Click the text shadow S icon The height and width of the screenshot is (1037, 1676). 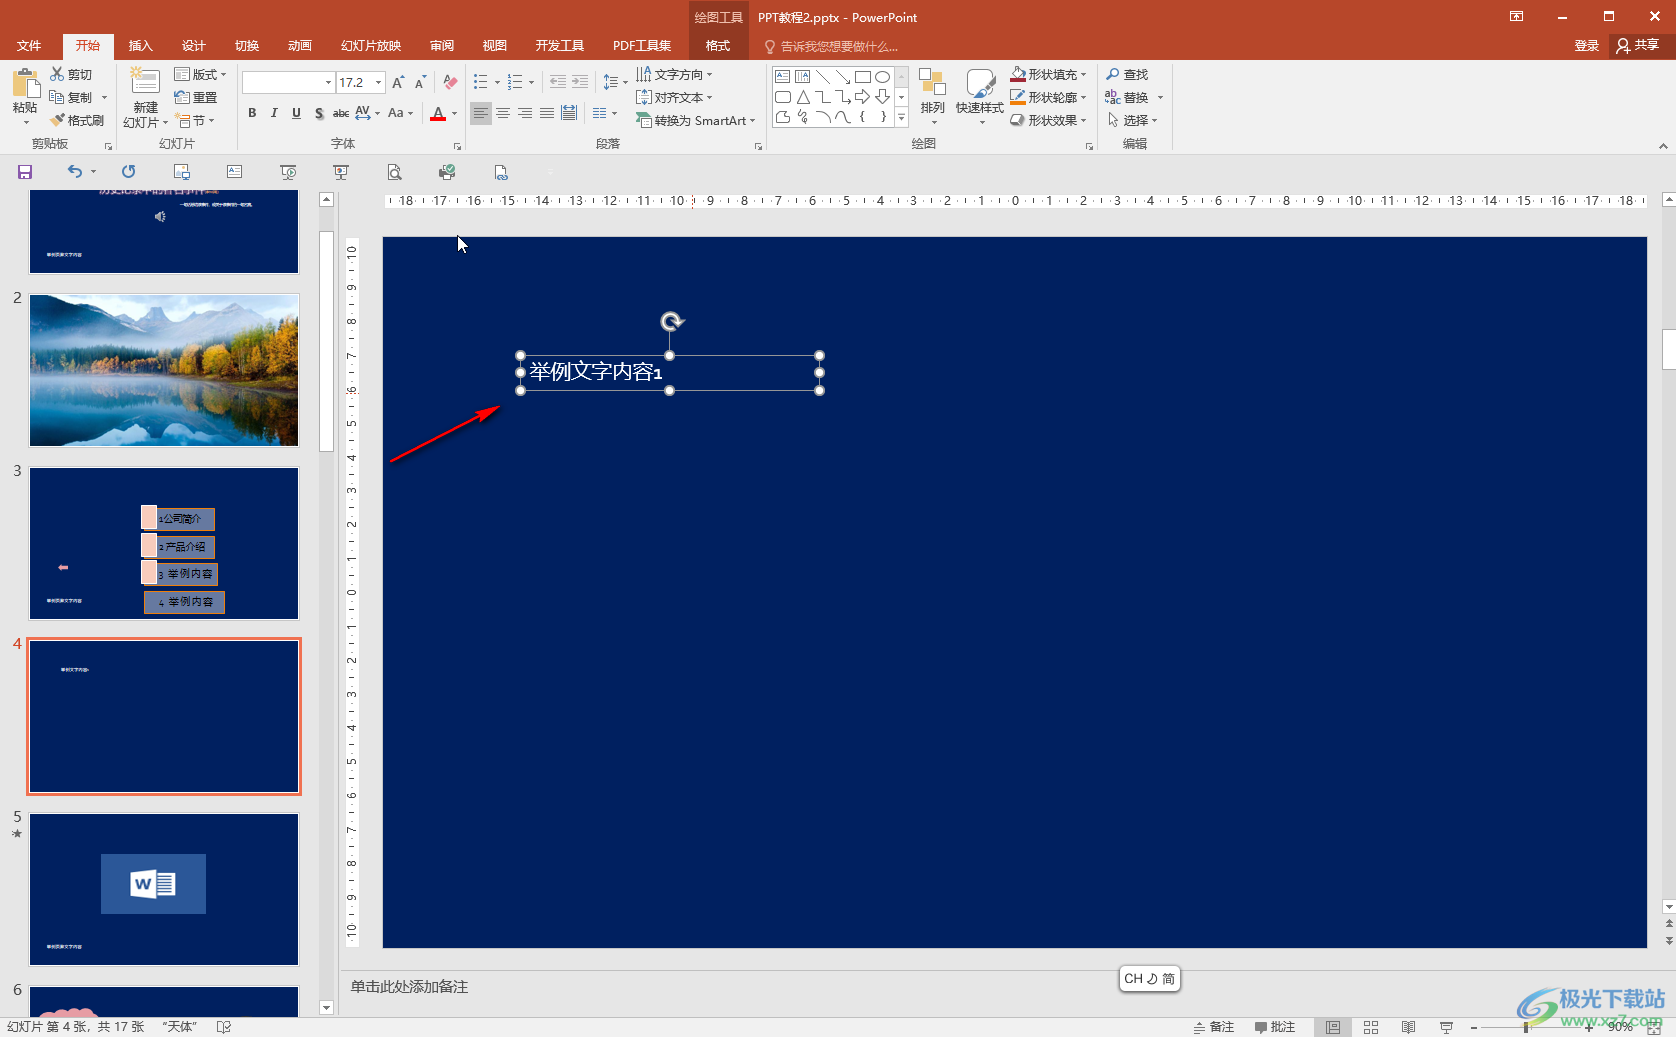[319, 113]
